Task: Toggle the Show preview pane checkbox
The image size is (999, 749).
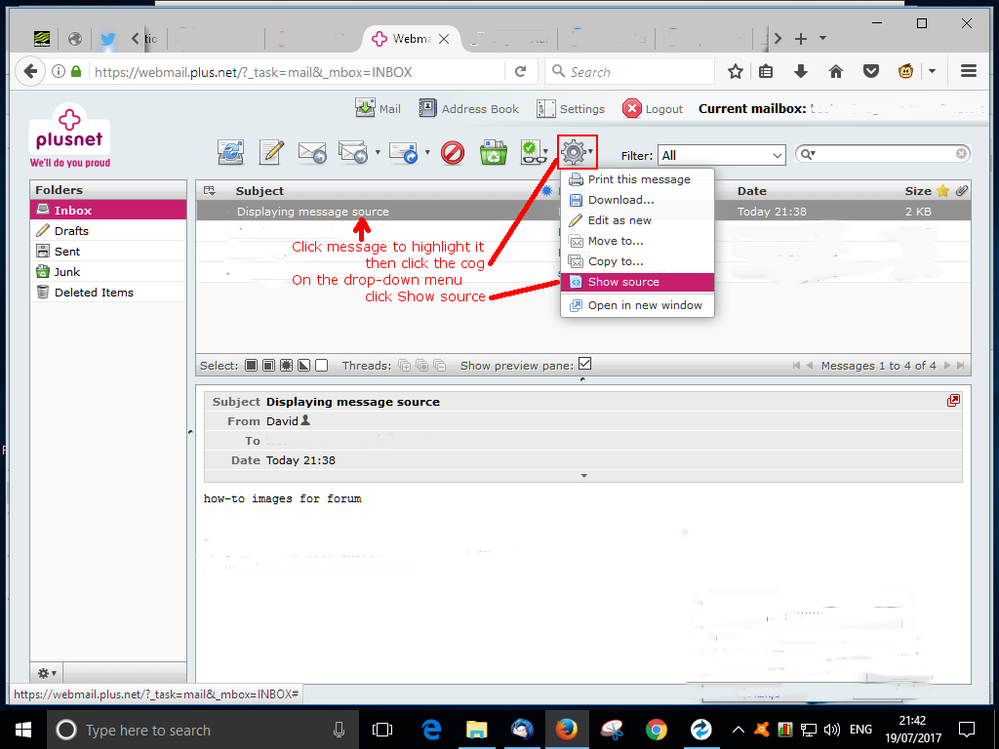Action: click(x=585, y=364)
